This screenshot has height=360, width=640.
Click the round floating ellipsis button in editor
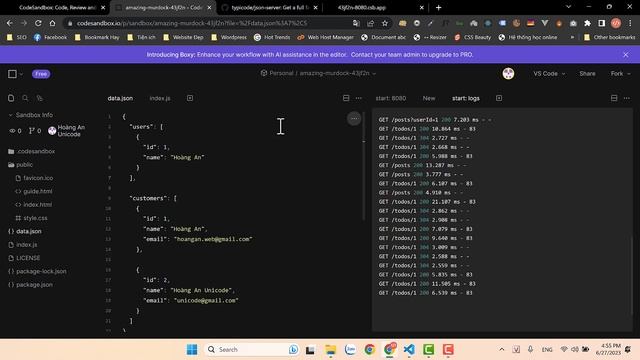354,119
